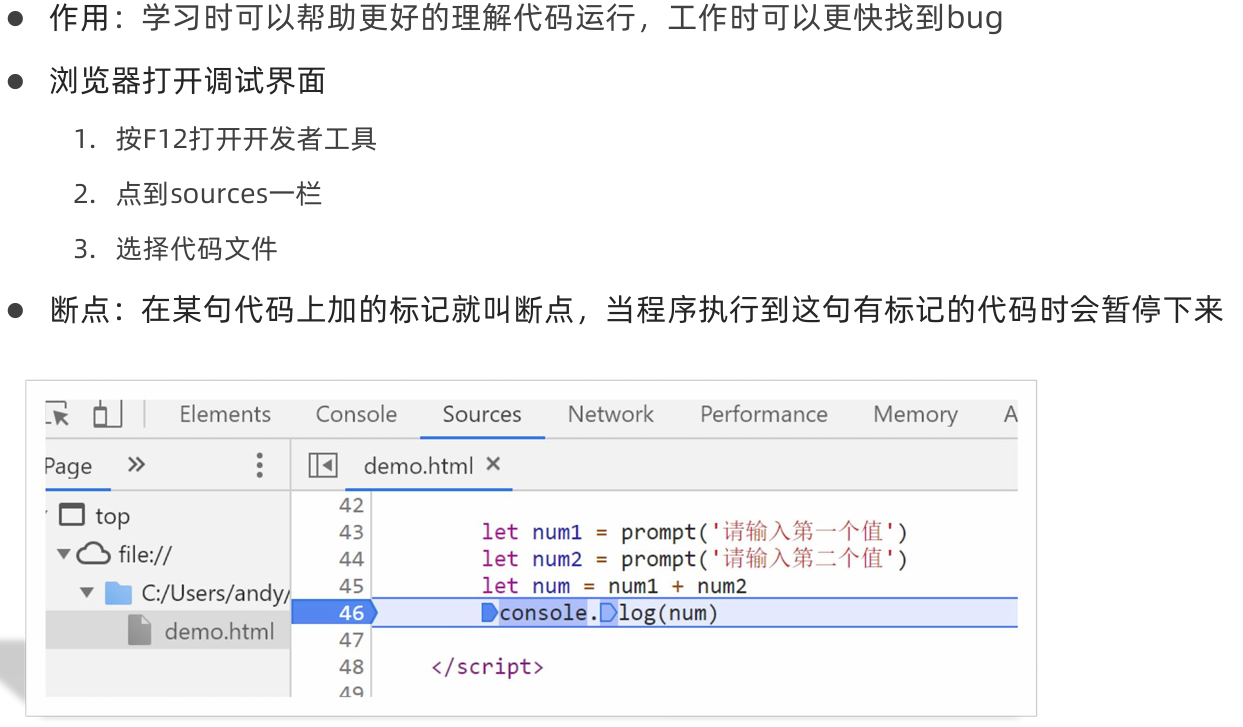The width and height of the screenshot is (1243, 727).
Task: Click the text '选择代码文件'
Action: tap(196, 248)
